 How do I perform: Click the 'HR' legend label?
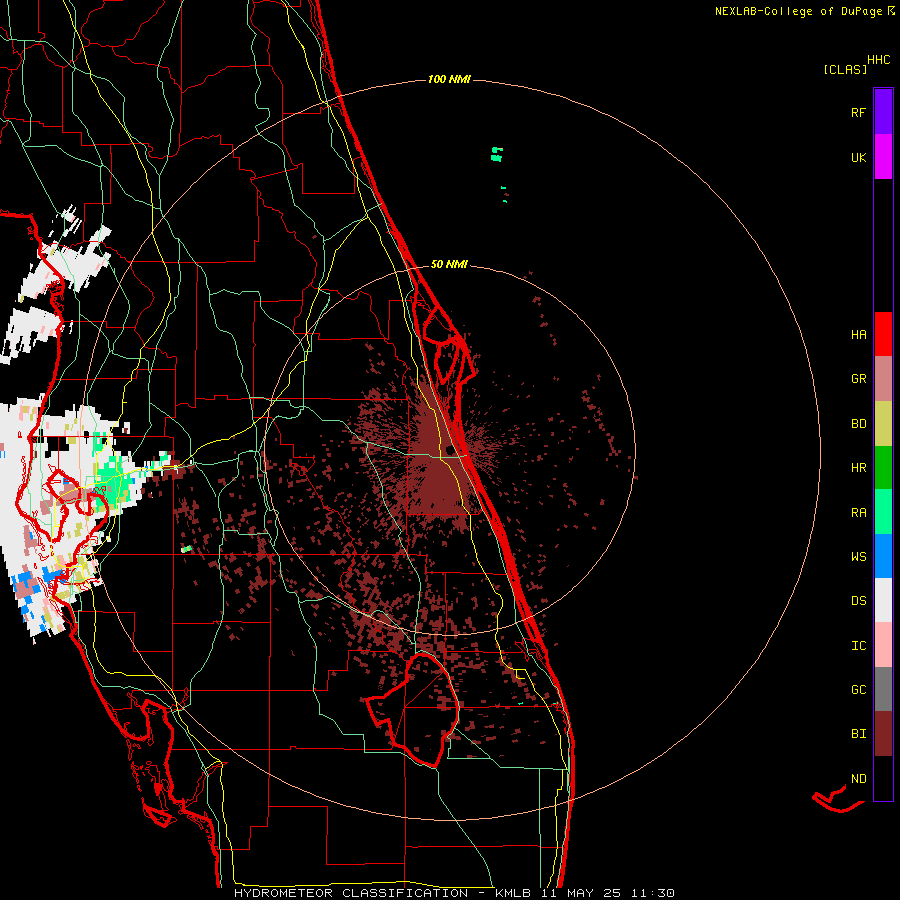coord(858,468)
